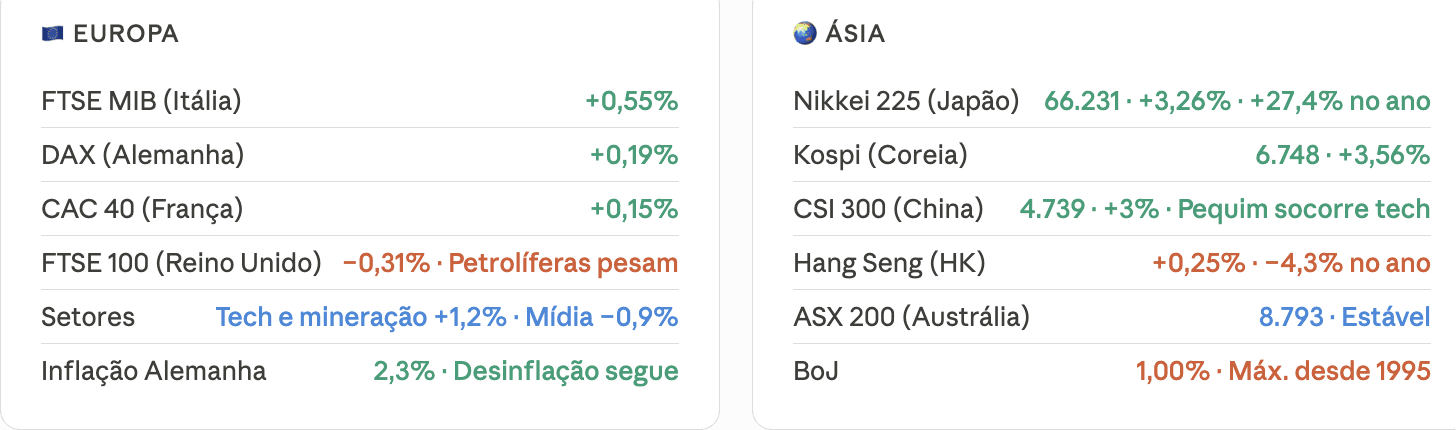Click the European Union flag icon

pos(52,34)
